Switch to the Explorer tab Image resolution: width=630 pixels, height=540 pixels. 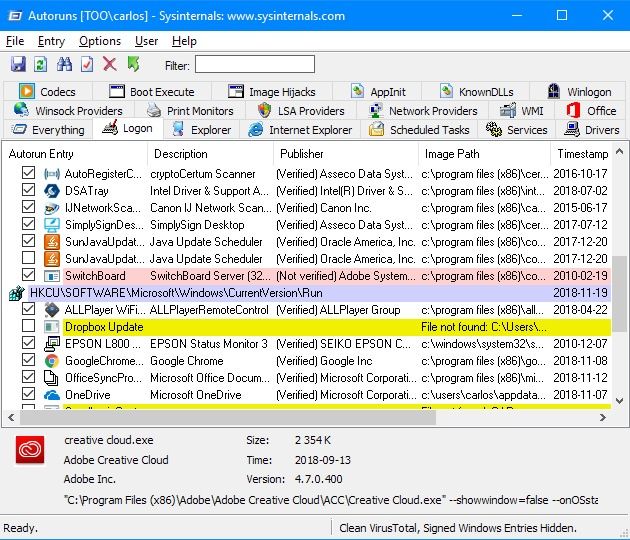201,130
